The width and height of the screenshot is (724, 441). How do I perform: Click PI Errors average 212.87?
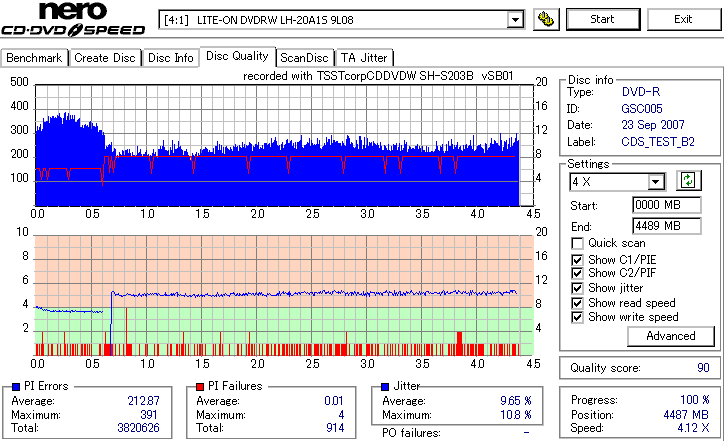[144, 401]
